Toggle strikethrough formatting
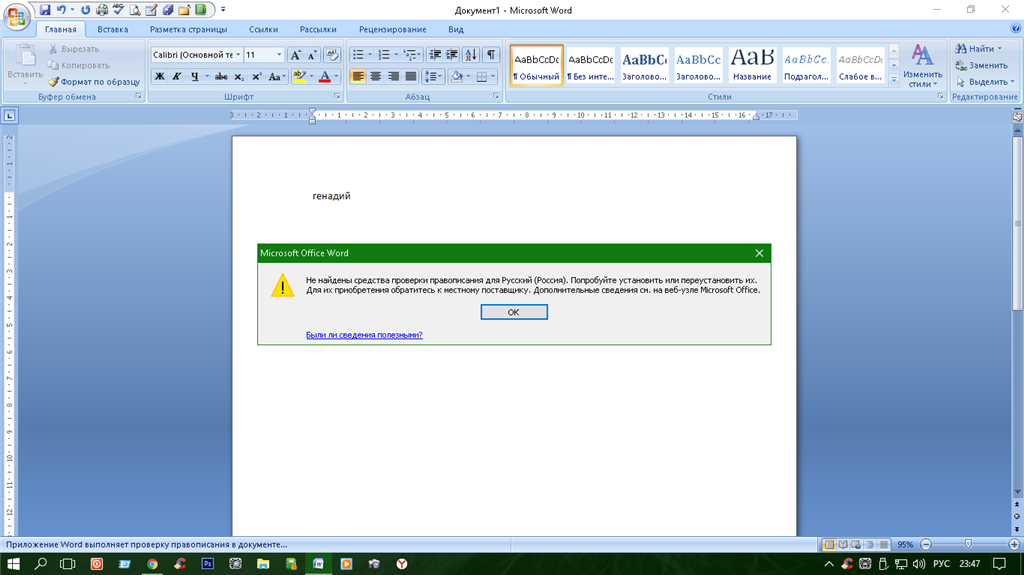1024x575 pixels. click(221, 76)
